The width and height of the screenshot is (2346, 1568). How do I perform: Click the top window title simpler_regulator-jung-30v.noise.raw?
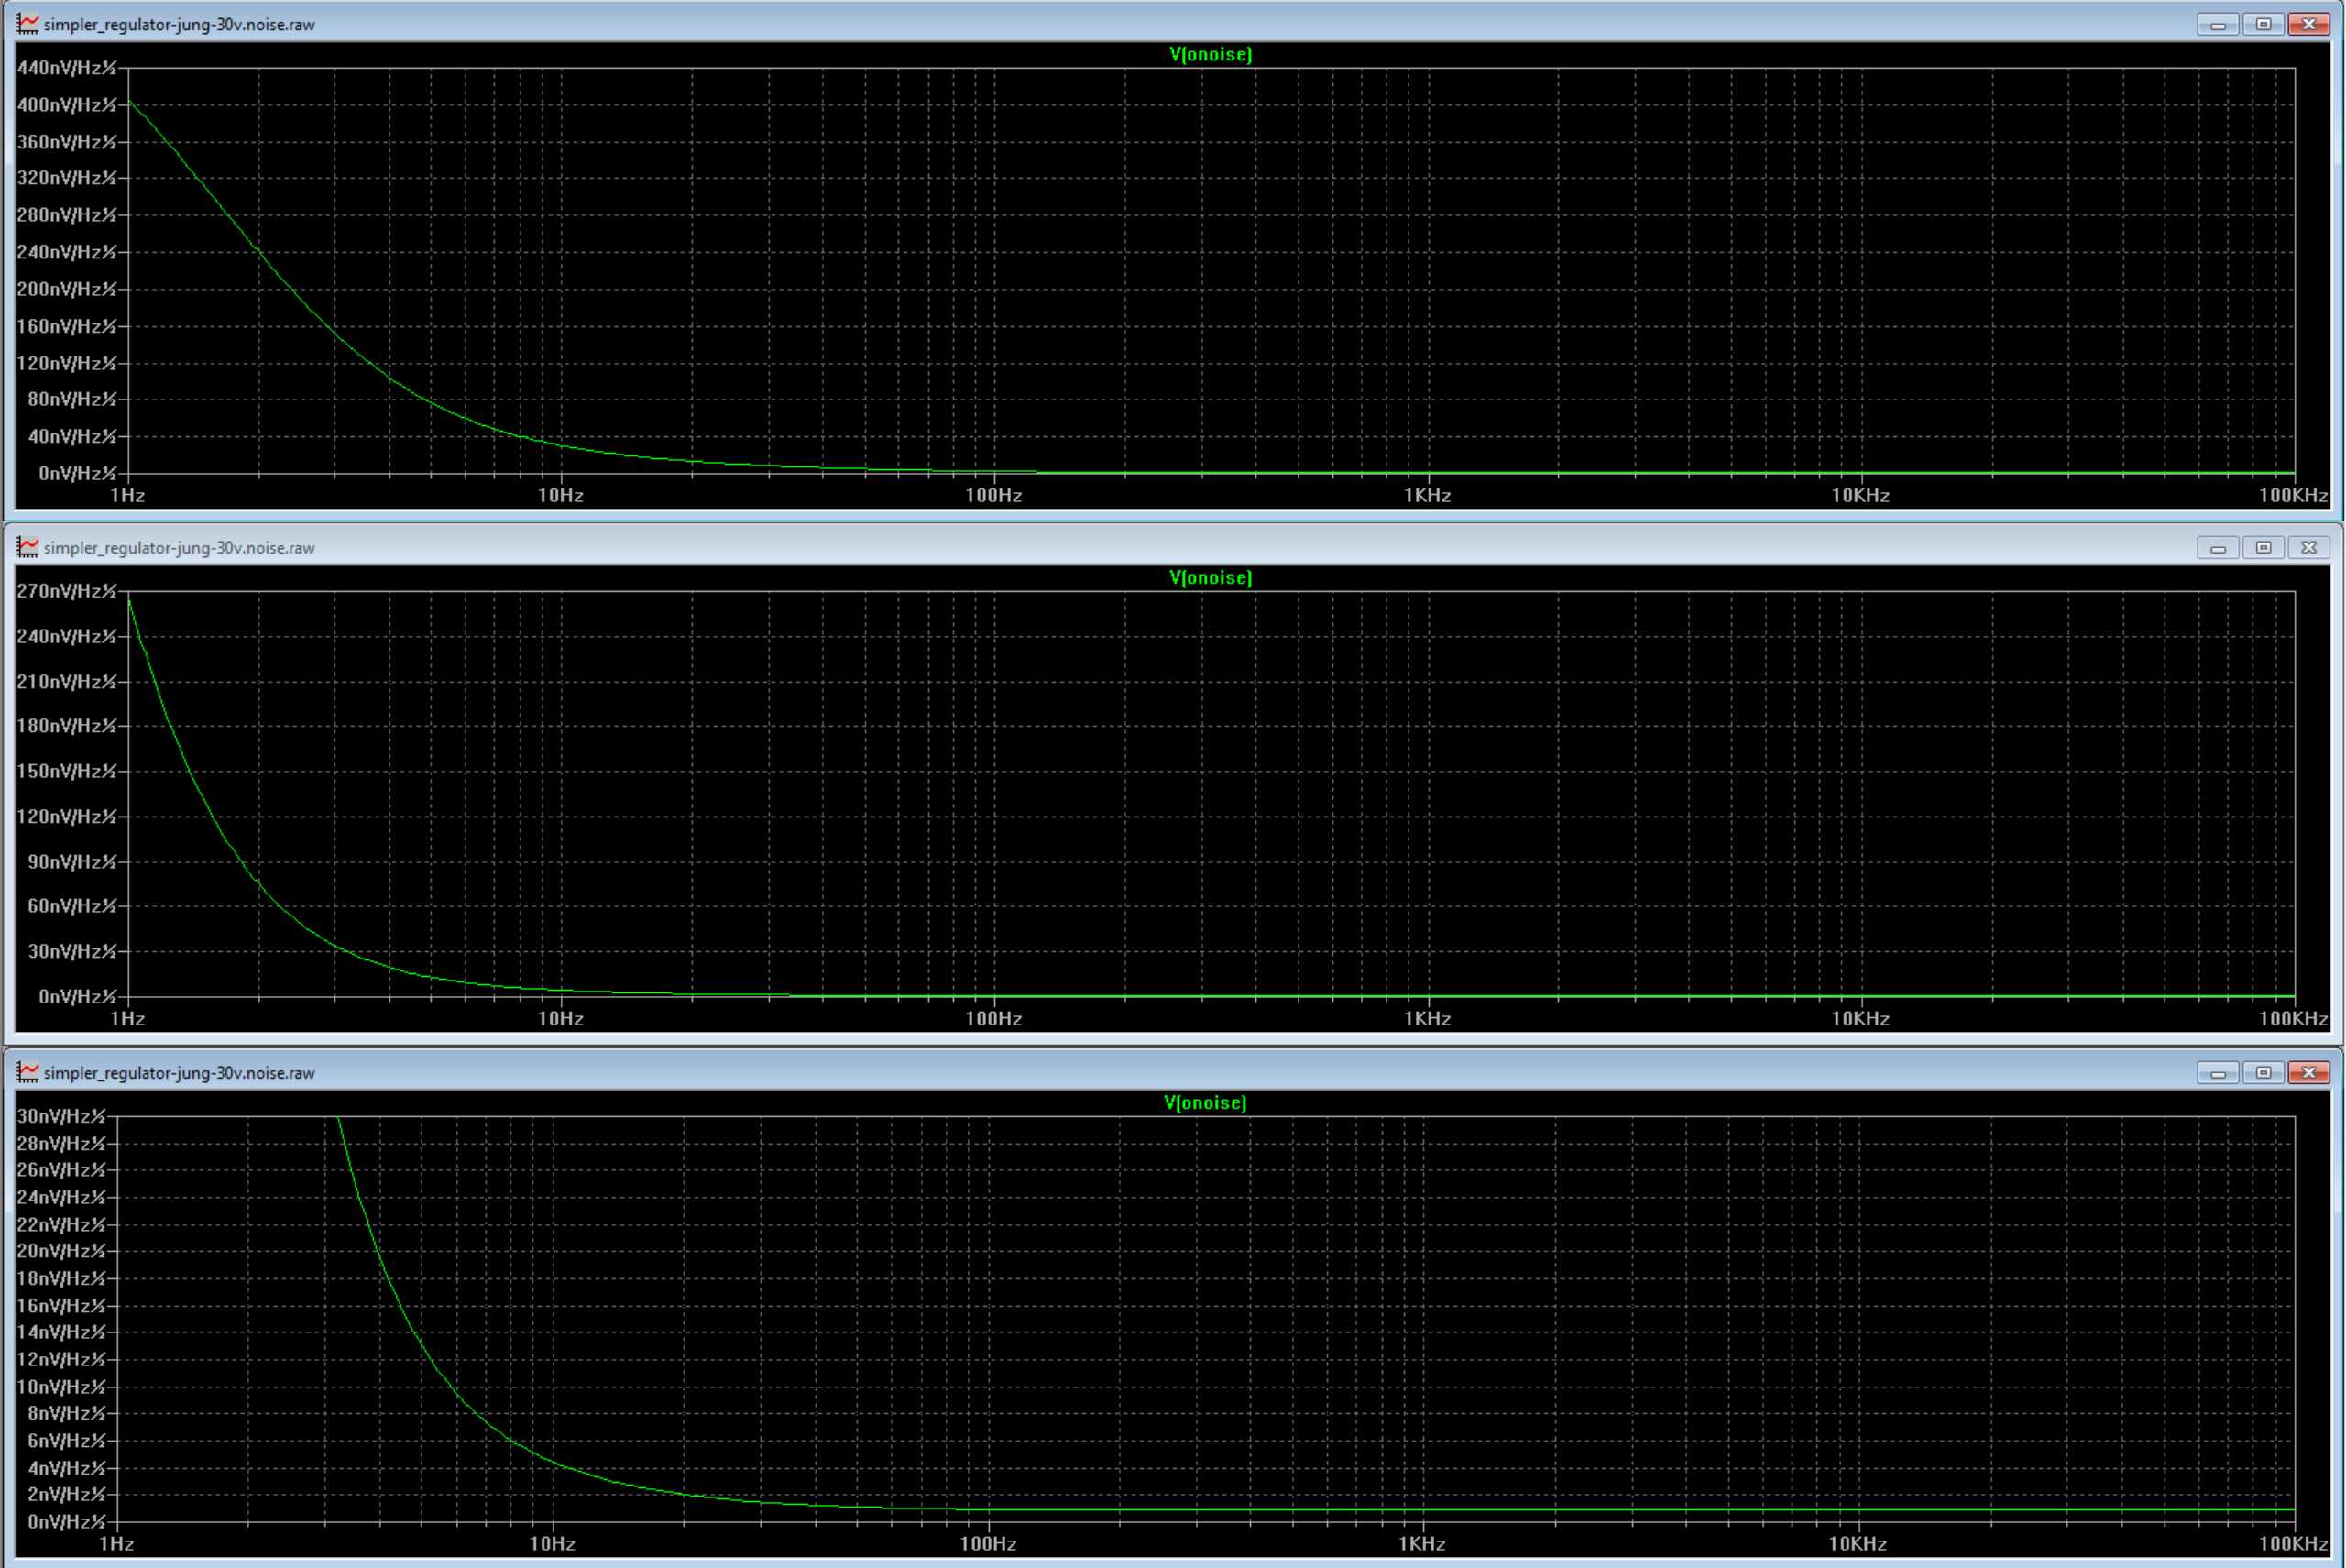click(179, 25)
